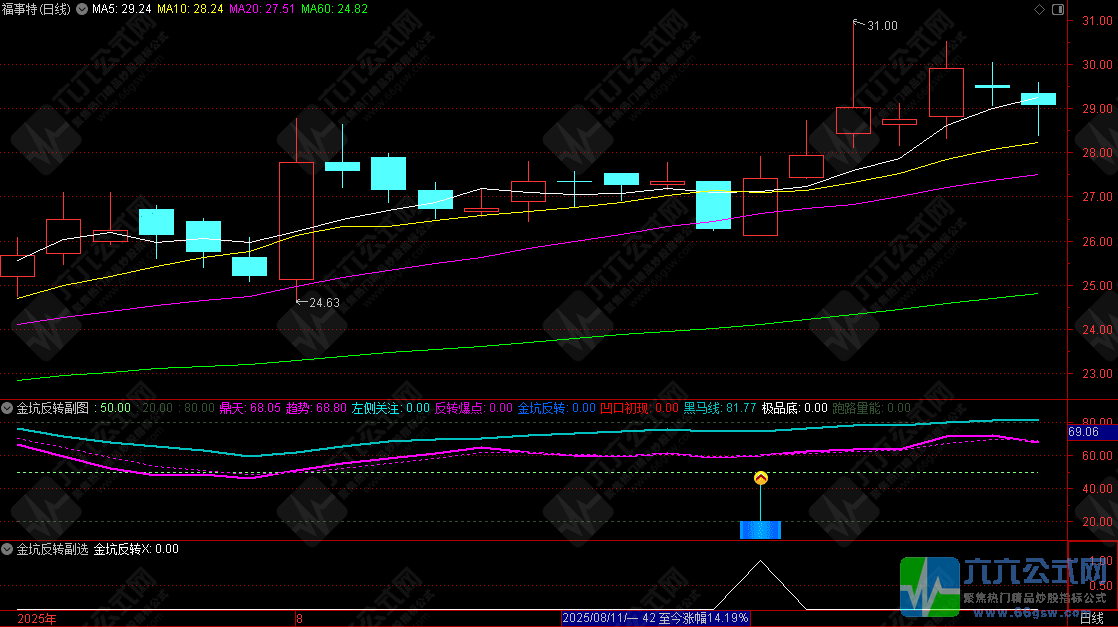Image resolution: width=1118 pixels, height=627 pixels.
Task: Click the 2025/08/11 date range status text
Action: tap(655, 618)
